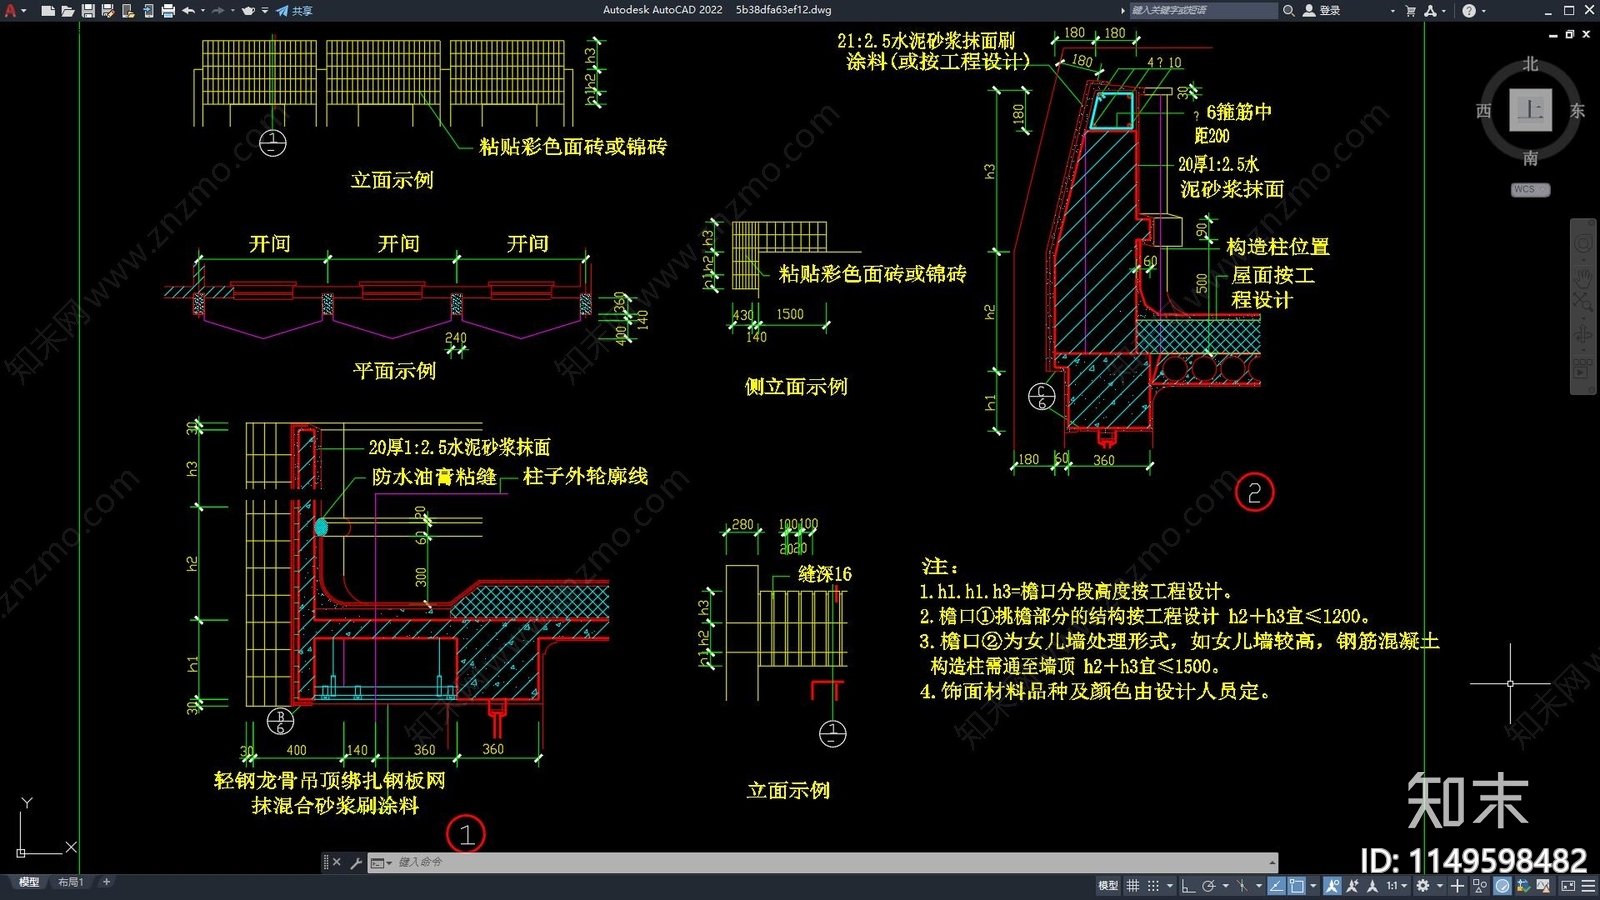1600x900 pixels.
Task: Open the 1:1 annotation scale dropdown
Action: (1397, 885)
